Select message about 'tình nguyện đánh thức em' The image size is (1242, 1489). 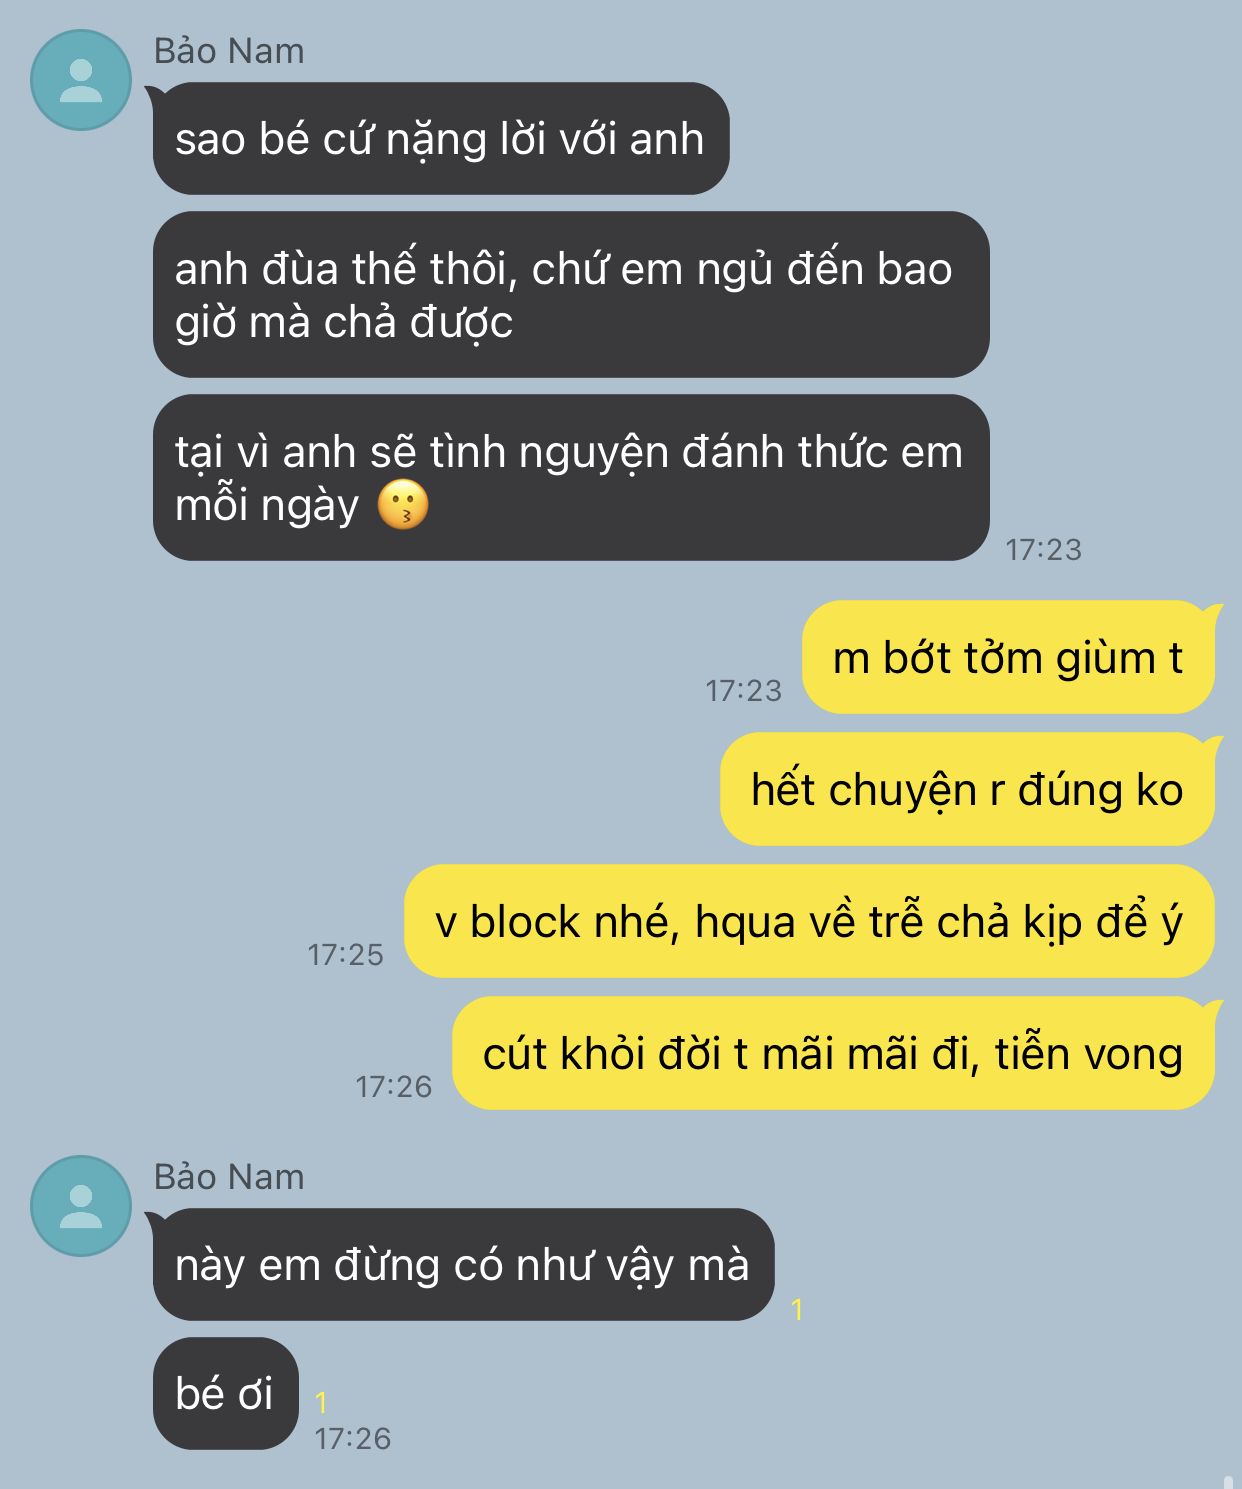click(571, 477)
